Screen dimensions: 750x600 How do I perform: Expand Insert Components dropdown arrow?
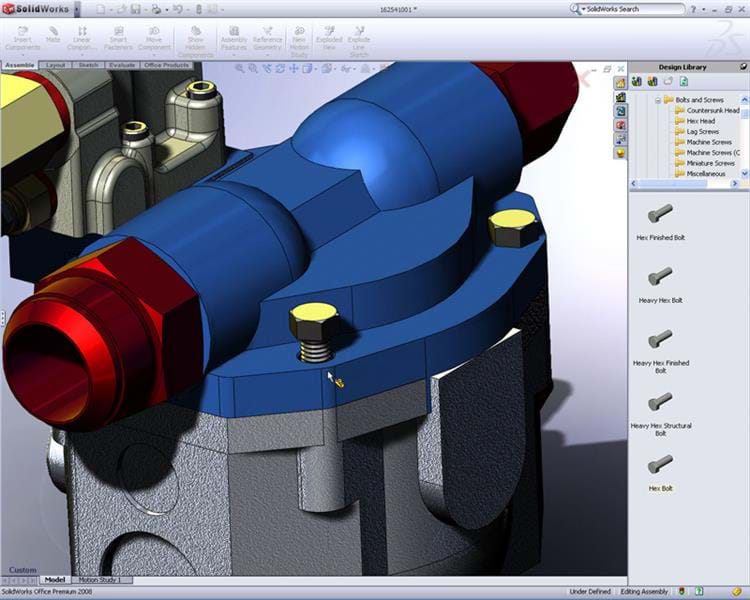tap(22, 55)
